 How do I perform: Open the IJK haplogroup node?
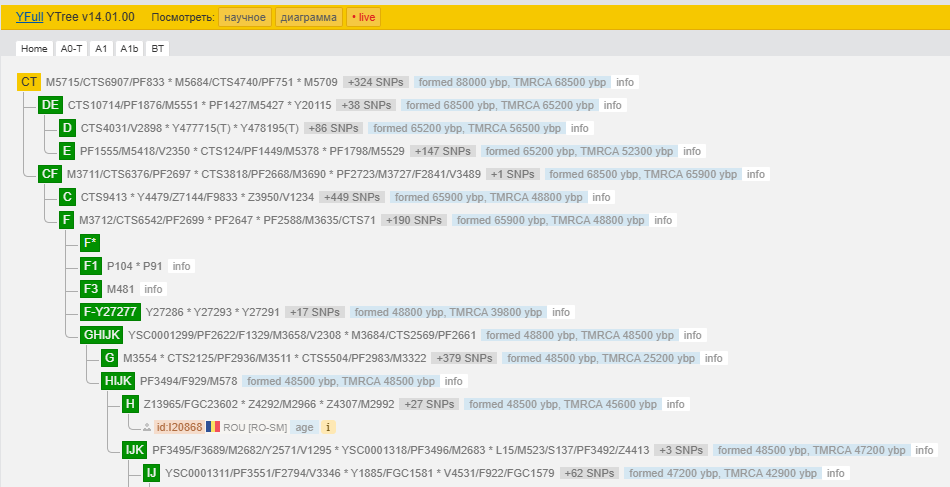135,451
